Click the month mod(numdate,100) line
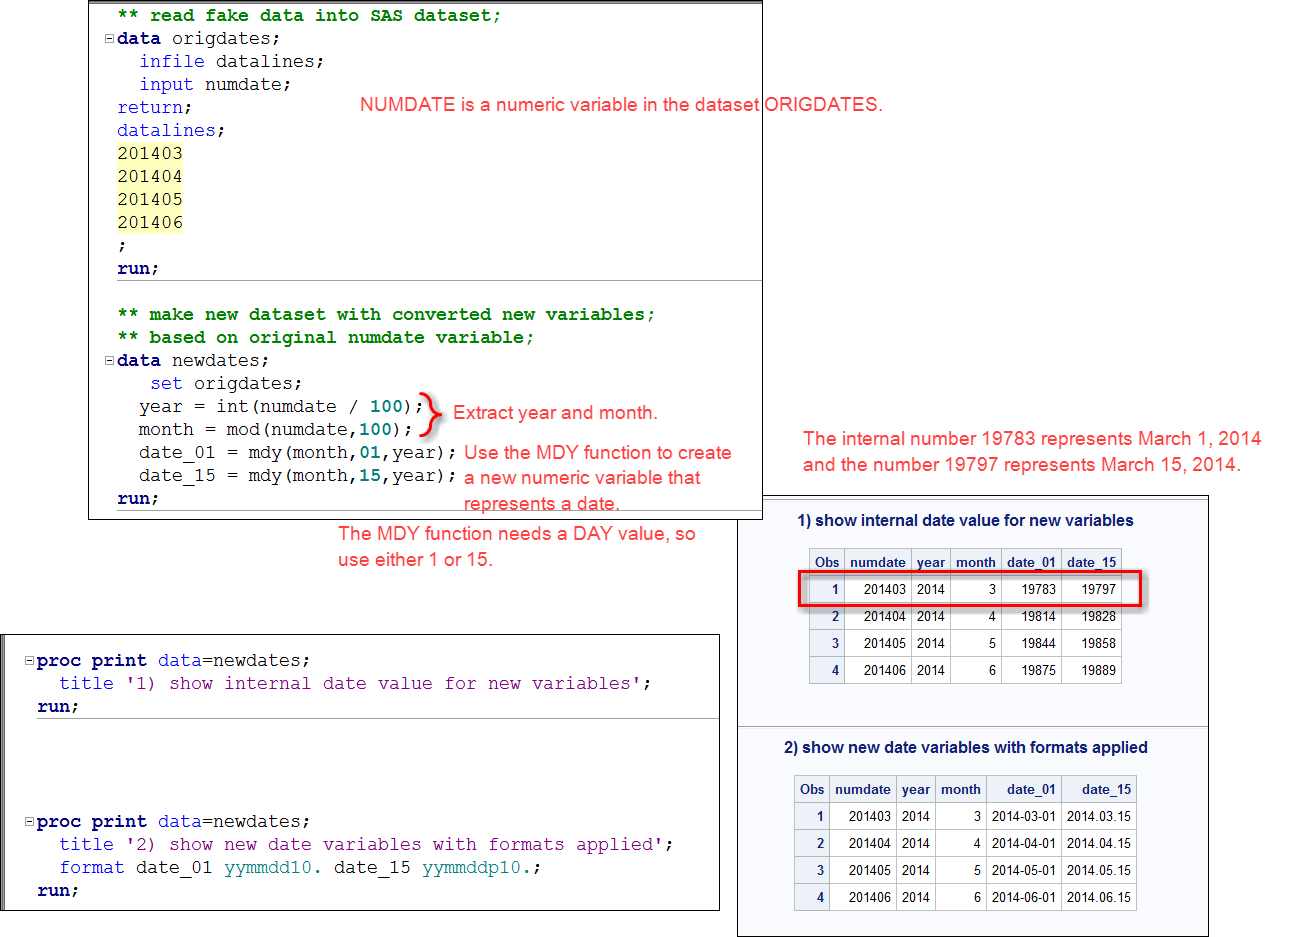The height and width of the screenshot is (937, 1307). click(x=275, y=430)
